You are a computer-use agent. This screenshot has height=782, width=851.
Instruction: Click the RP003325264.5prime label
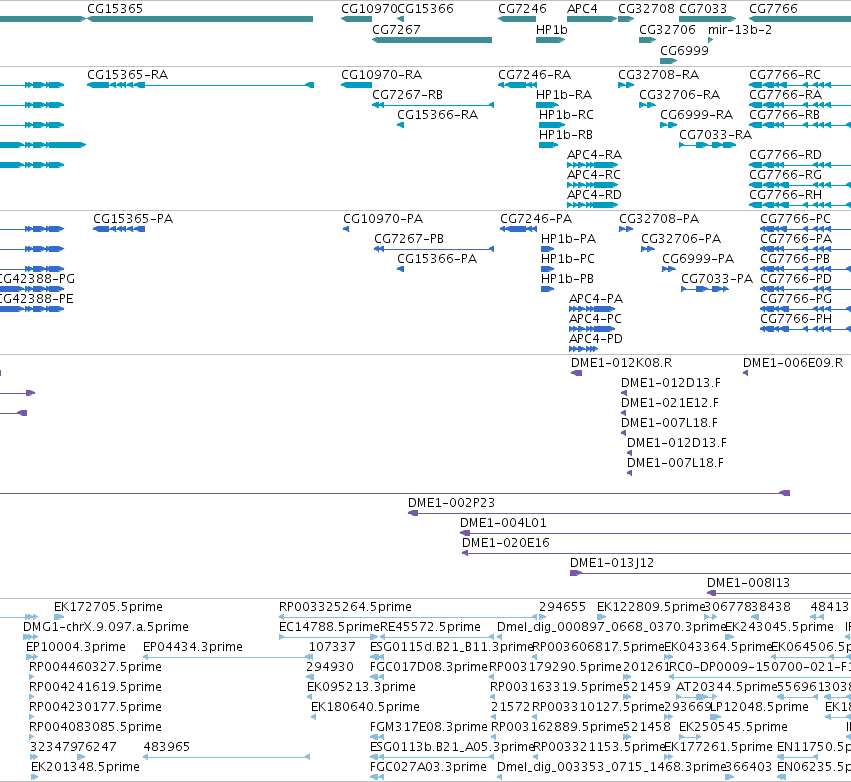[x=345, y=607]
